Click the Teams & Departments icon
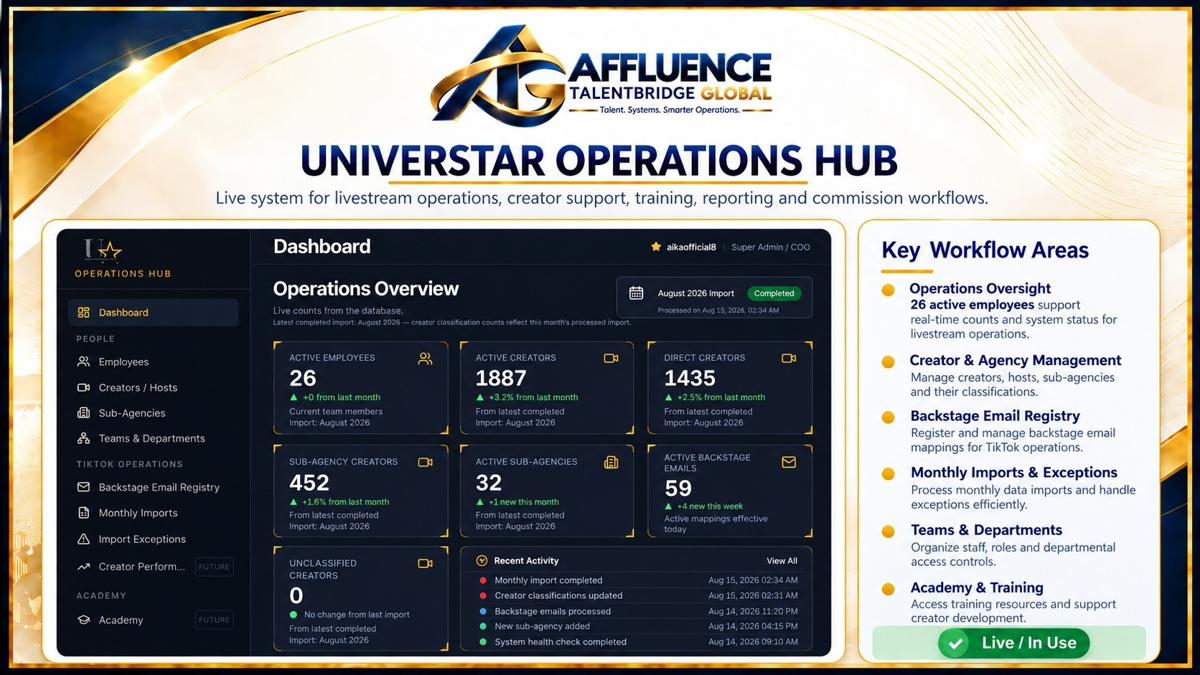This screenshot has height=675, width=1200. pyautogui.click(x=83, y=438)
